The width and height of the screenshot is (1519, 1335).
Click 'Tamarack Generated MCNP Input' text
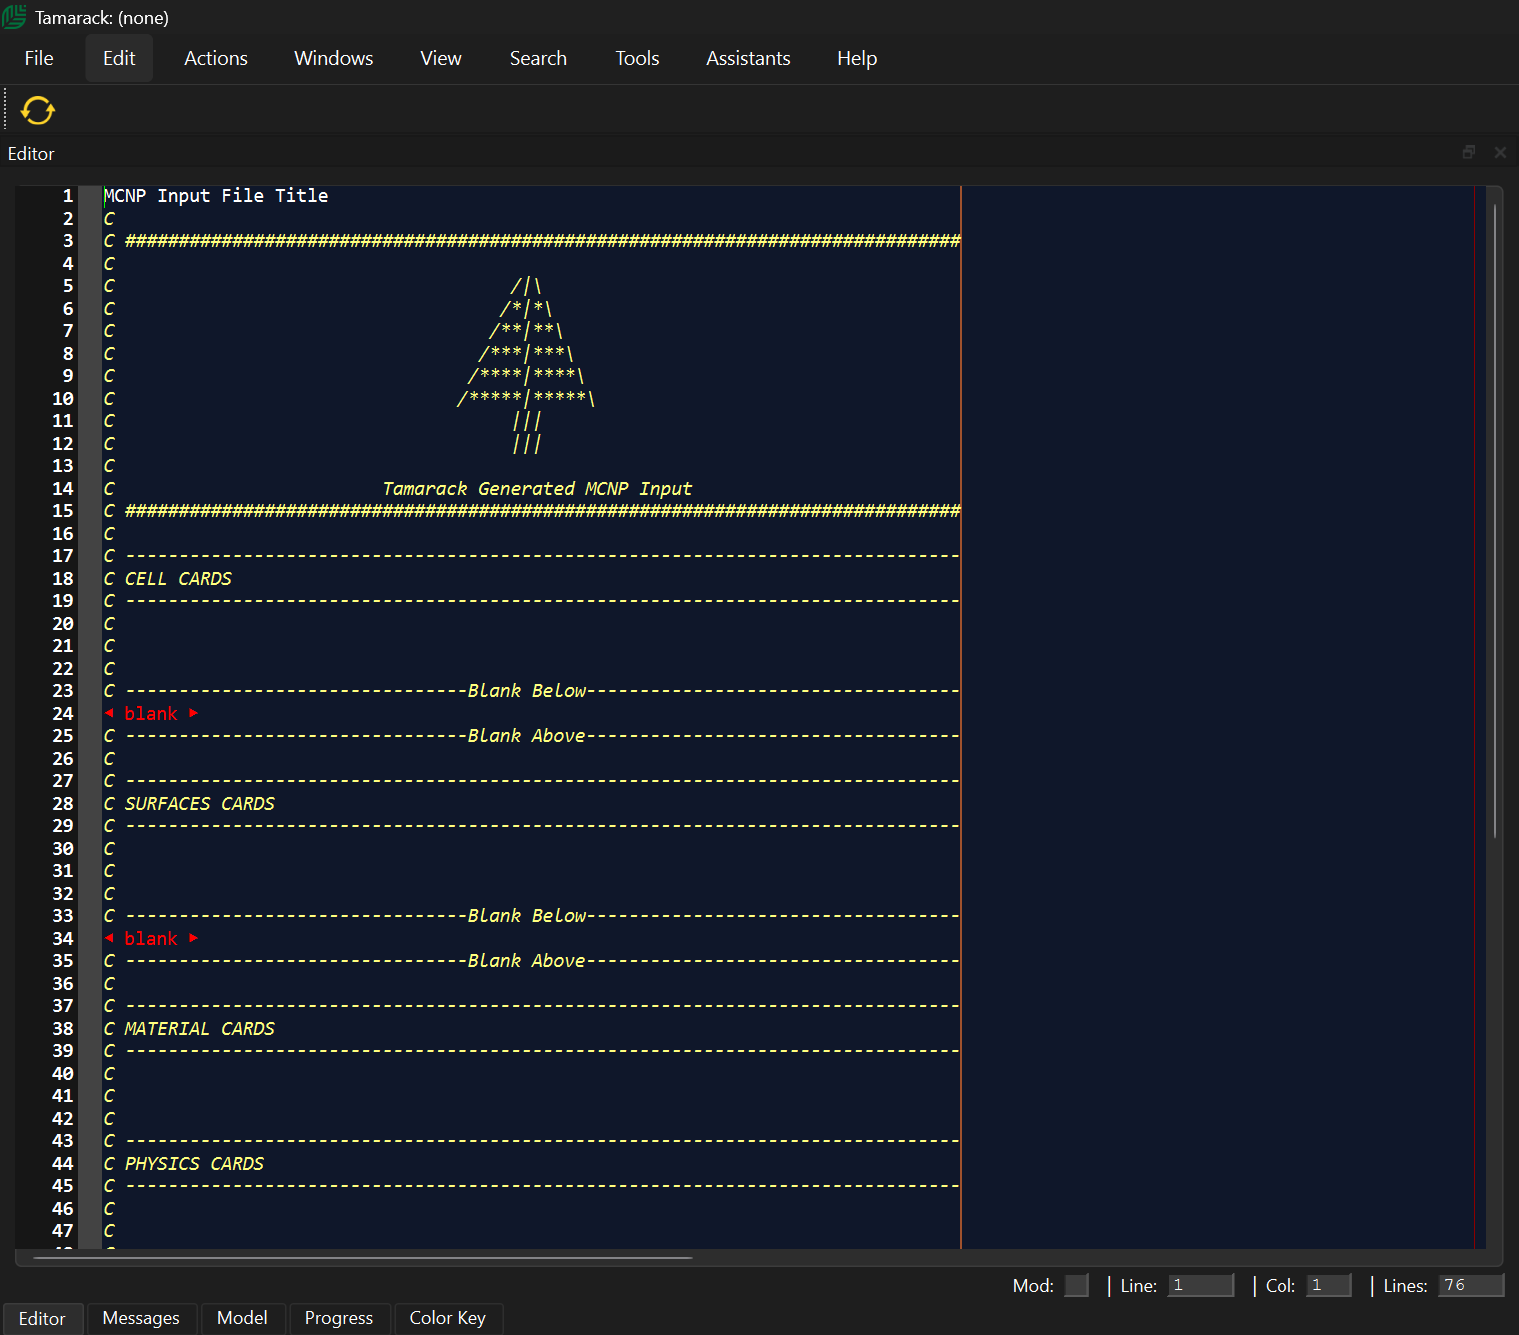537,489
